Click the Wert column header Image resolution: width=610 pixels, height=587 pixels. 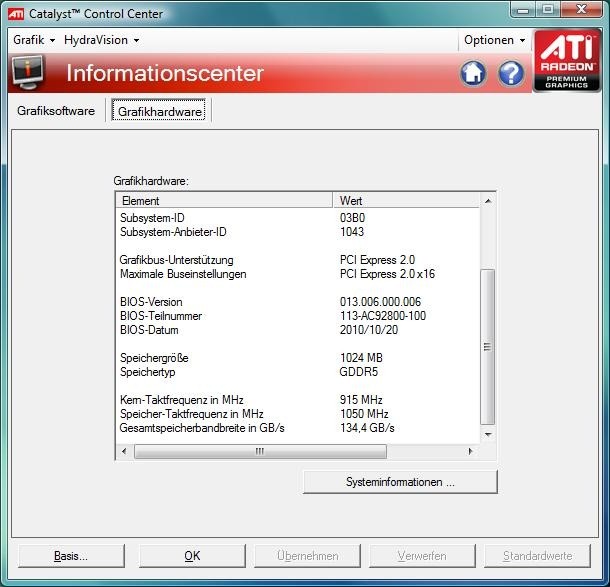[x=407, y=201]
